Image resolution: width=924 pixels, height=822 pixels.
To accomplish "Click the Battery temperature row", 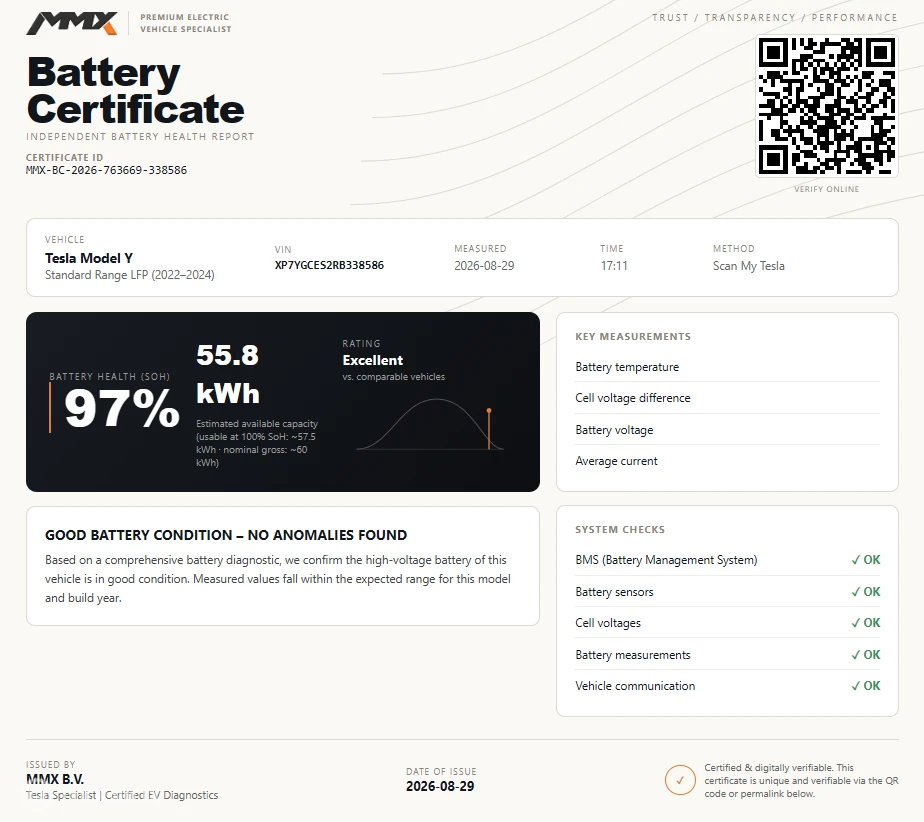I will 727,367.
